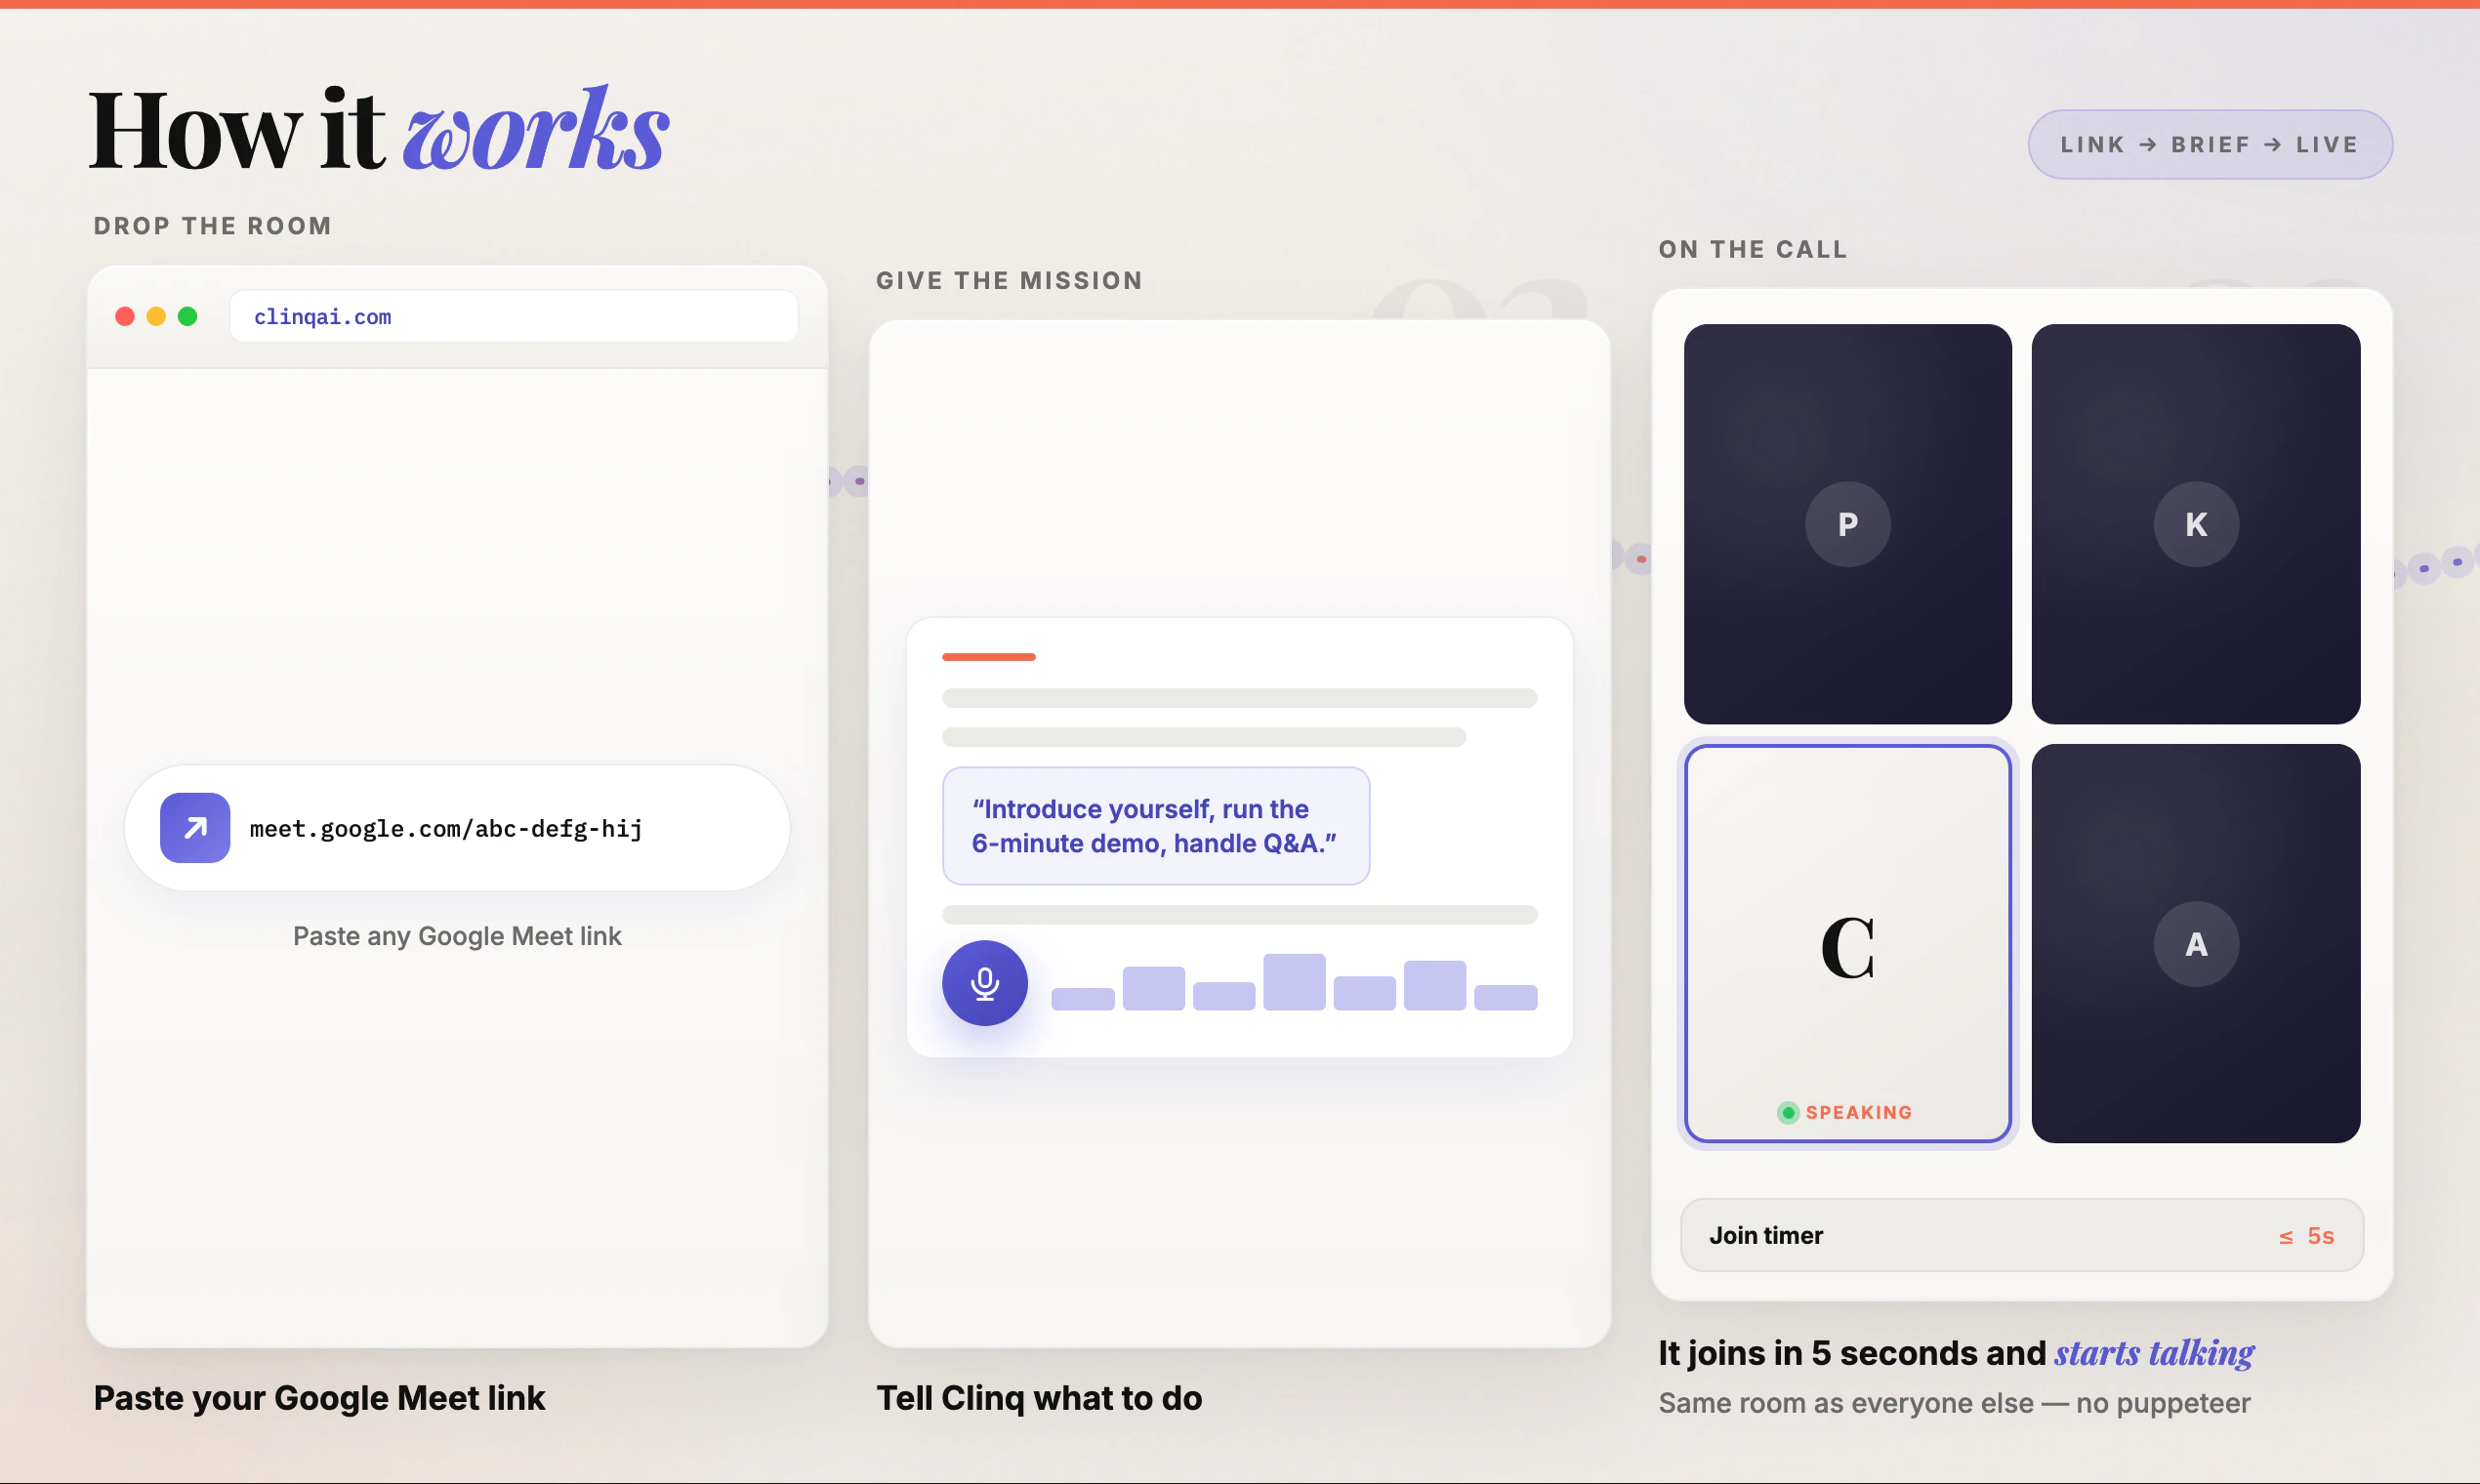Image resolution: width=2480 pixels, height=1484 pixels.
Task: Click the 'Introduce yourself' mission quote box
Action: [x=1155, y=826]
